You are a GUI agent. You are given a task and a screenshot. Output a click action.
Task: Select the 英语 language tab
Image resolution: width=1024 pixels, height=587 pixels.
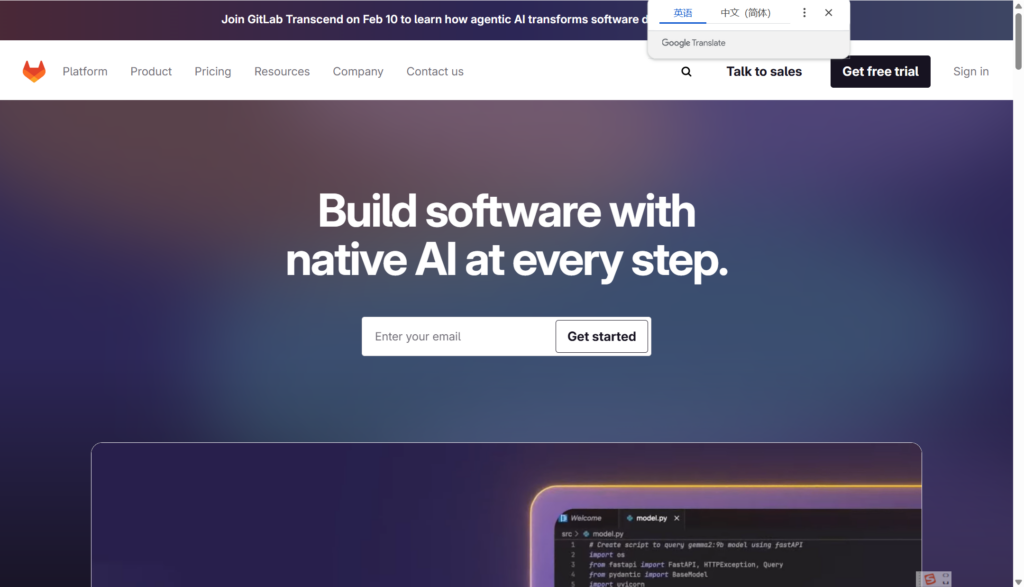682,12
